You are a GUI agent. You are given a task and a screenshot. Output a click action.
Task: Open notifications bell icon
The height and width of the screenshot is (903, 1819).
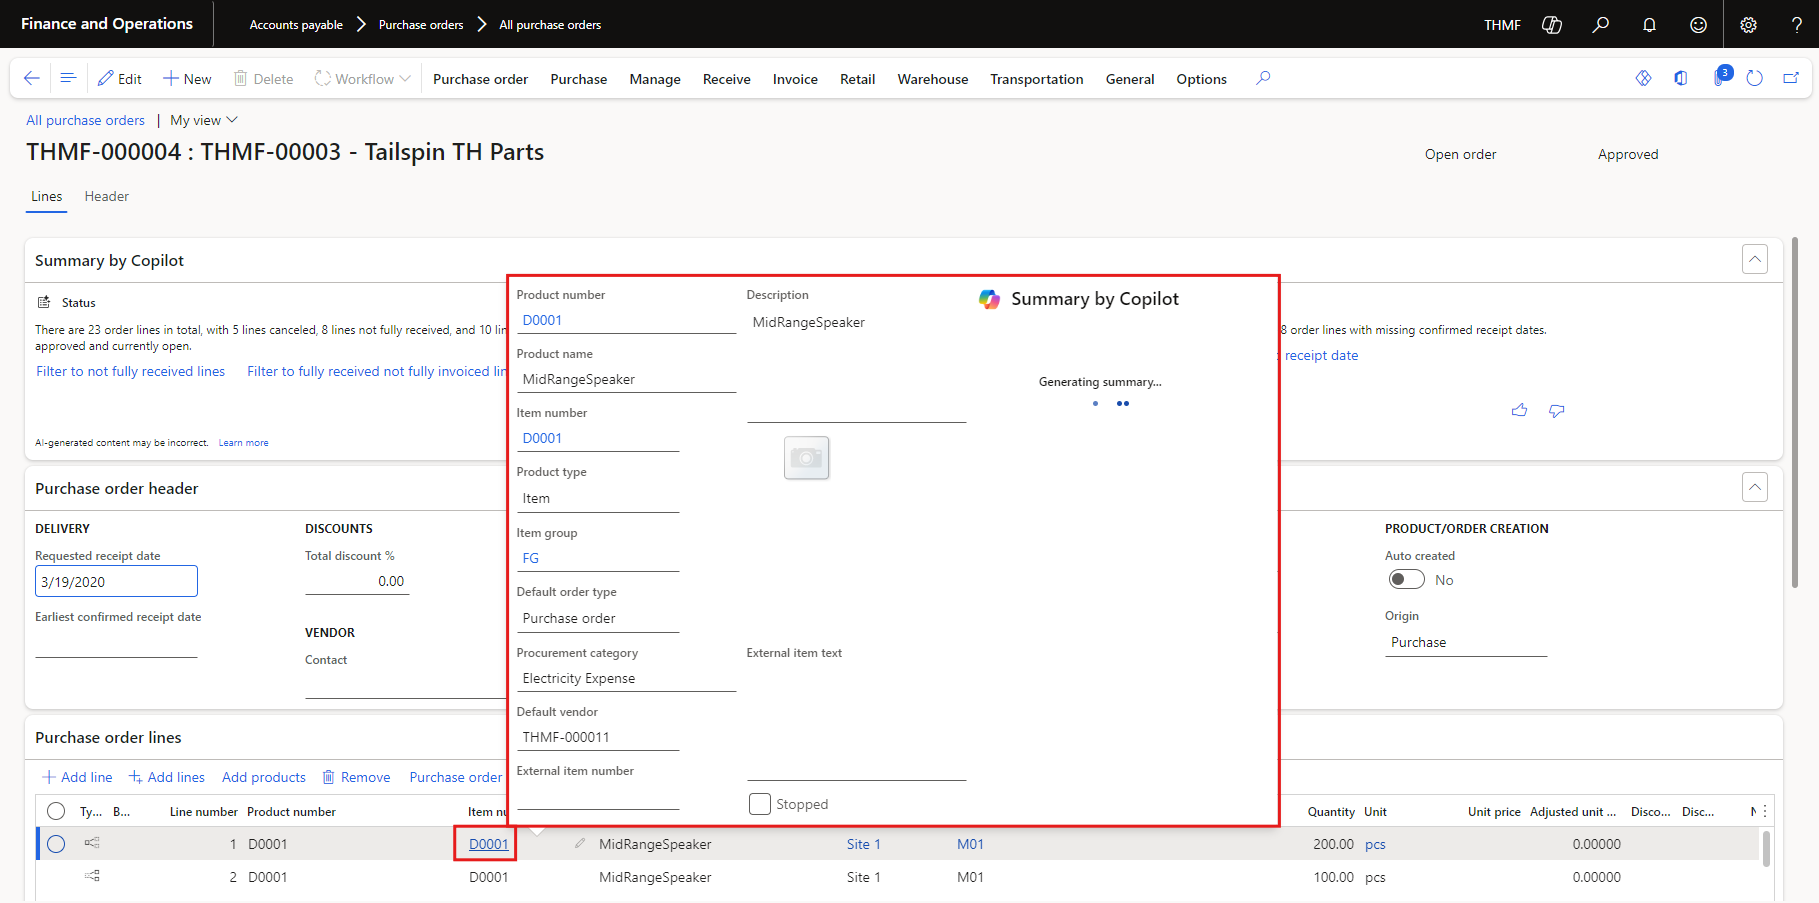click(x=1649, y=25)
